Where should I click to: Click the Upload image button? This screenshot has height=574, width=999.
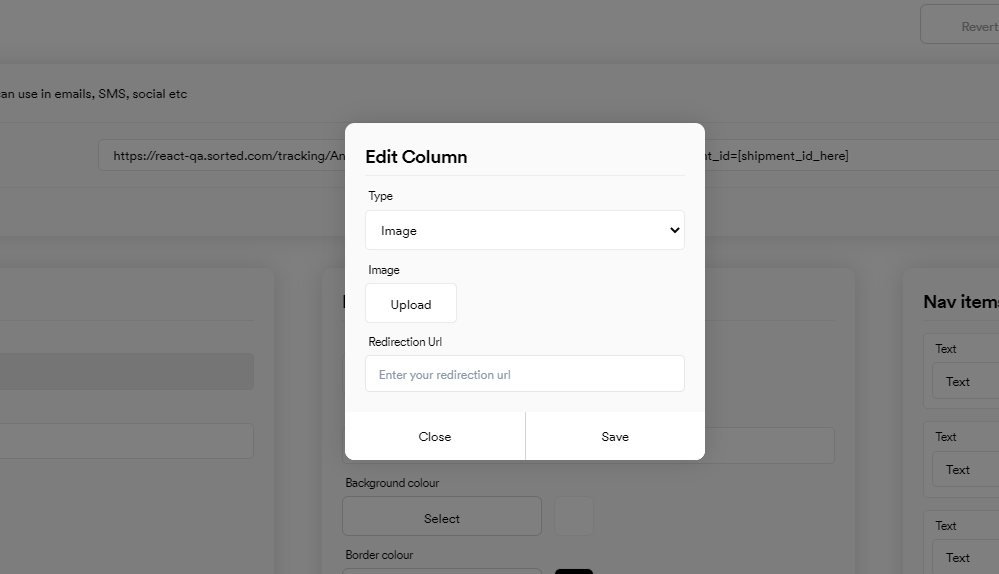[x=411, y=304]
